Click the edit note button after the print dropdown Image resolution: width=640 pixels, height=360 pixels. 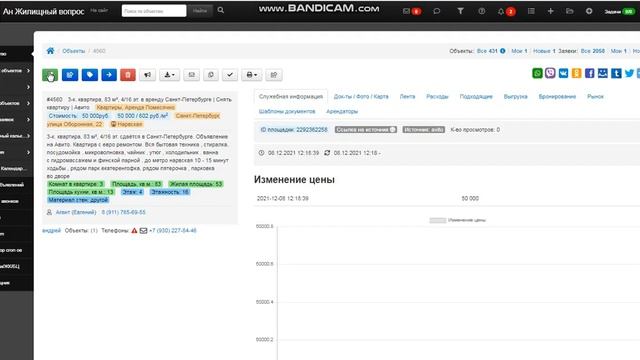tap(274, 75)
